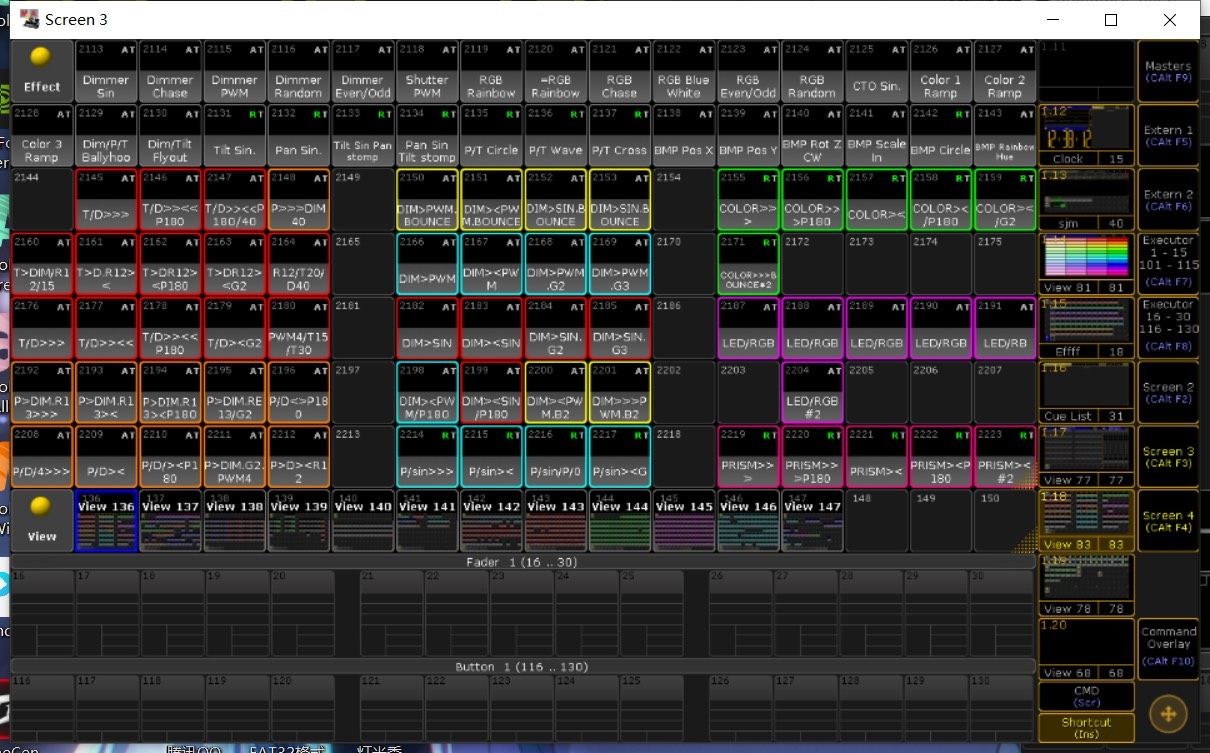Image resolution: width=1210 pixels, height=753 pixels.
Task: Click the yellow View pool ball icon
Action: coord(42,520)
